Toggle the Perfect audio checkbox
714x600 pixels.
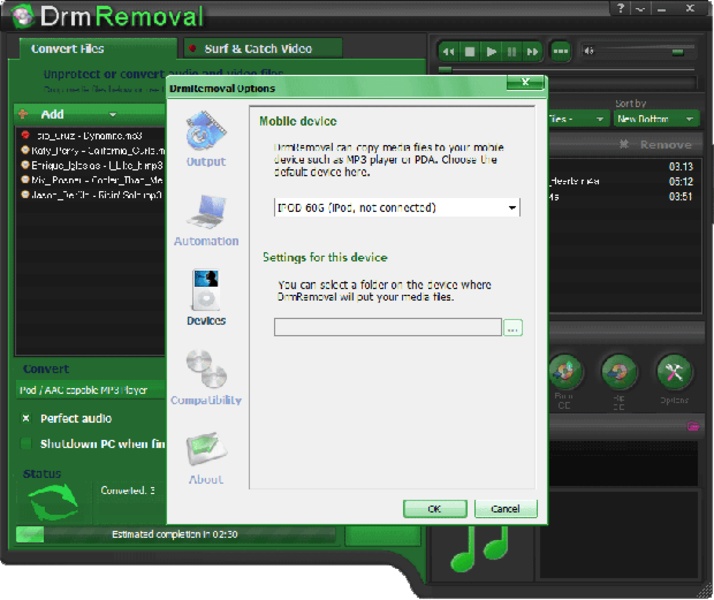point(27,418)
